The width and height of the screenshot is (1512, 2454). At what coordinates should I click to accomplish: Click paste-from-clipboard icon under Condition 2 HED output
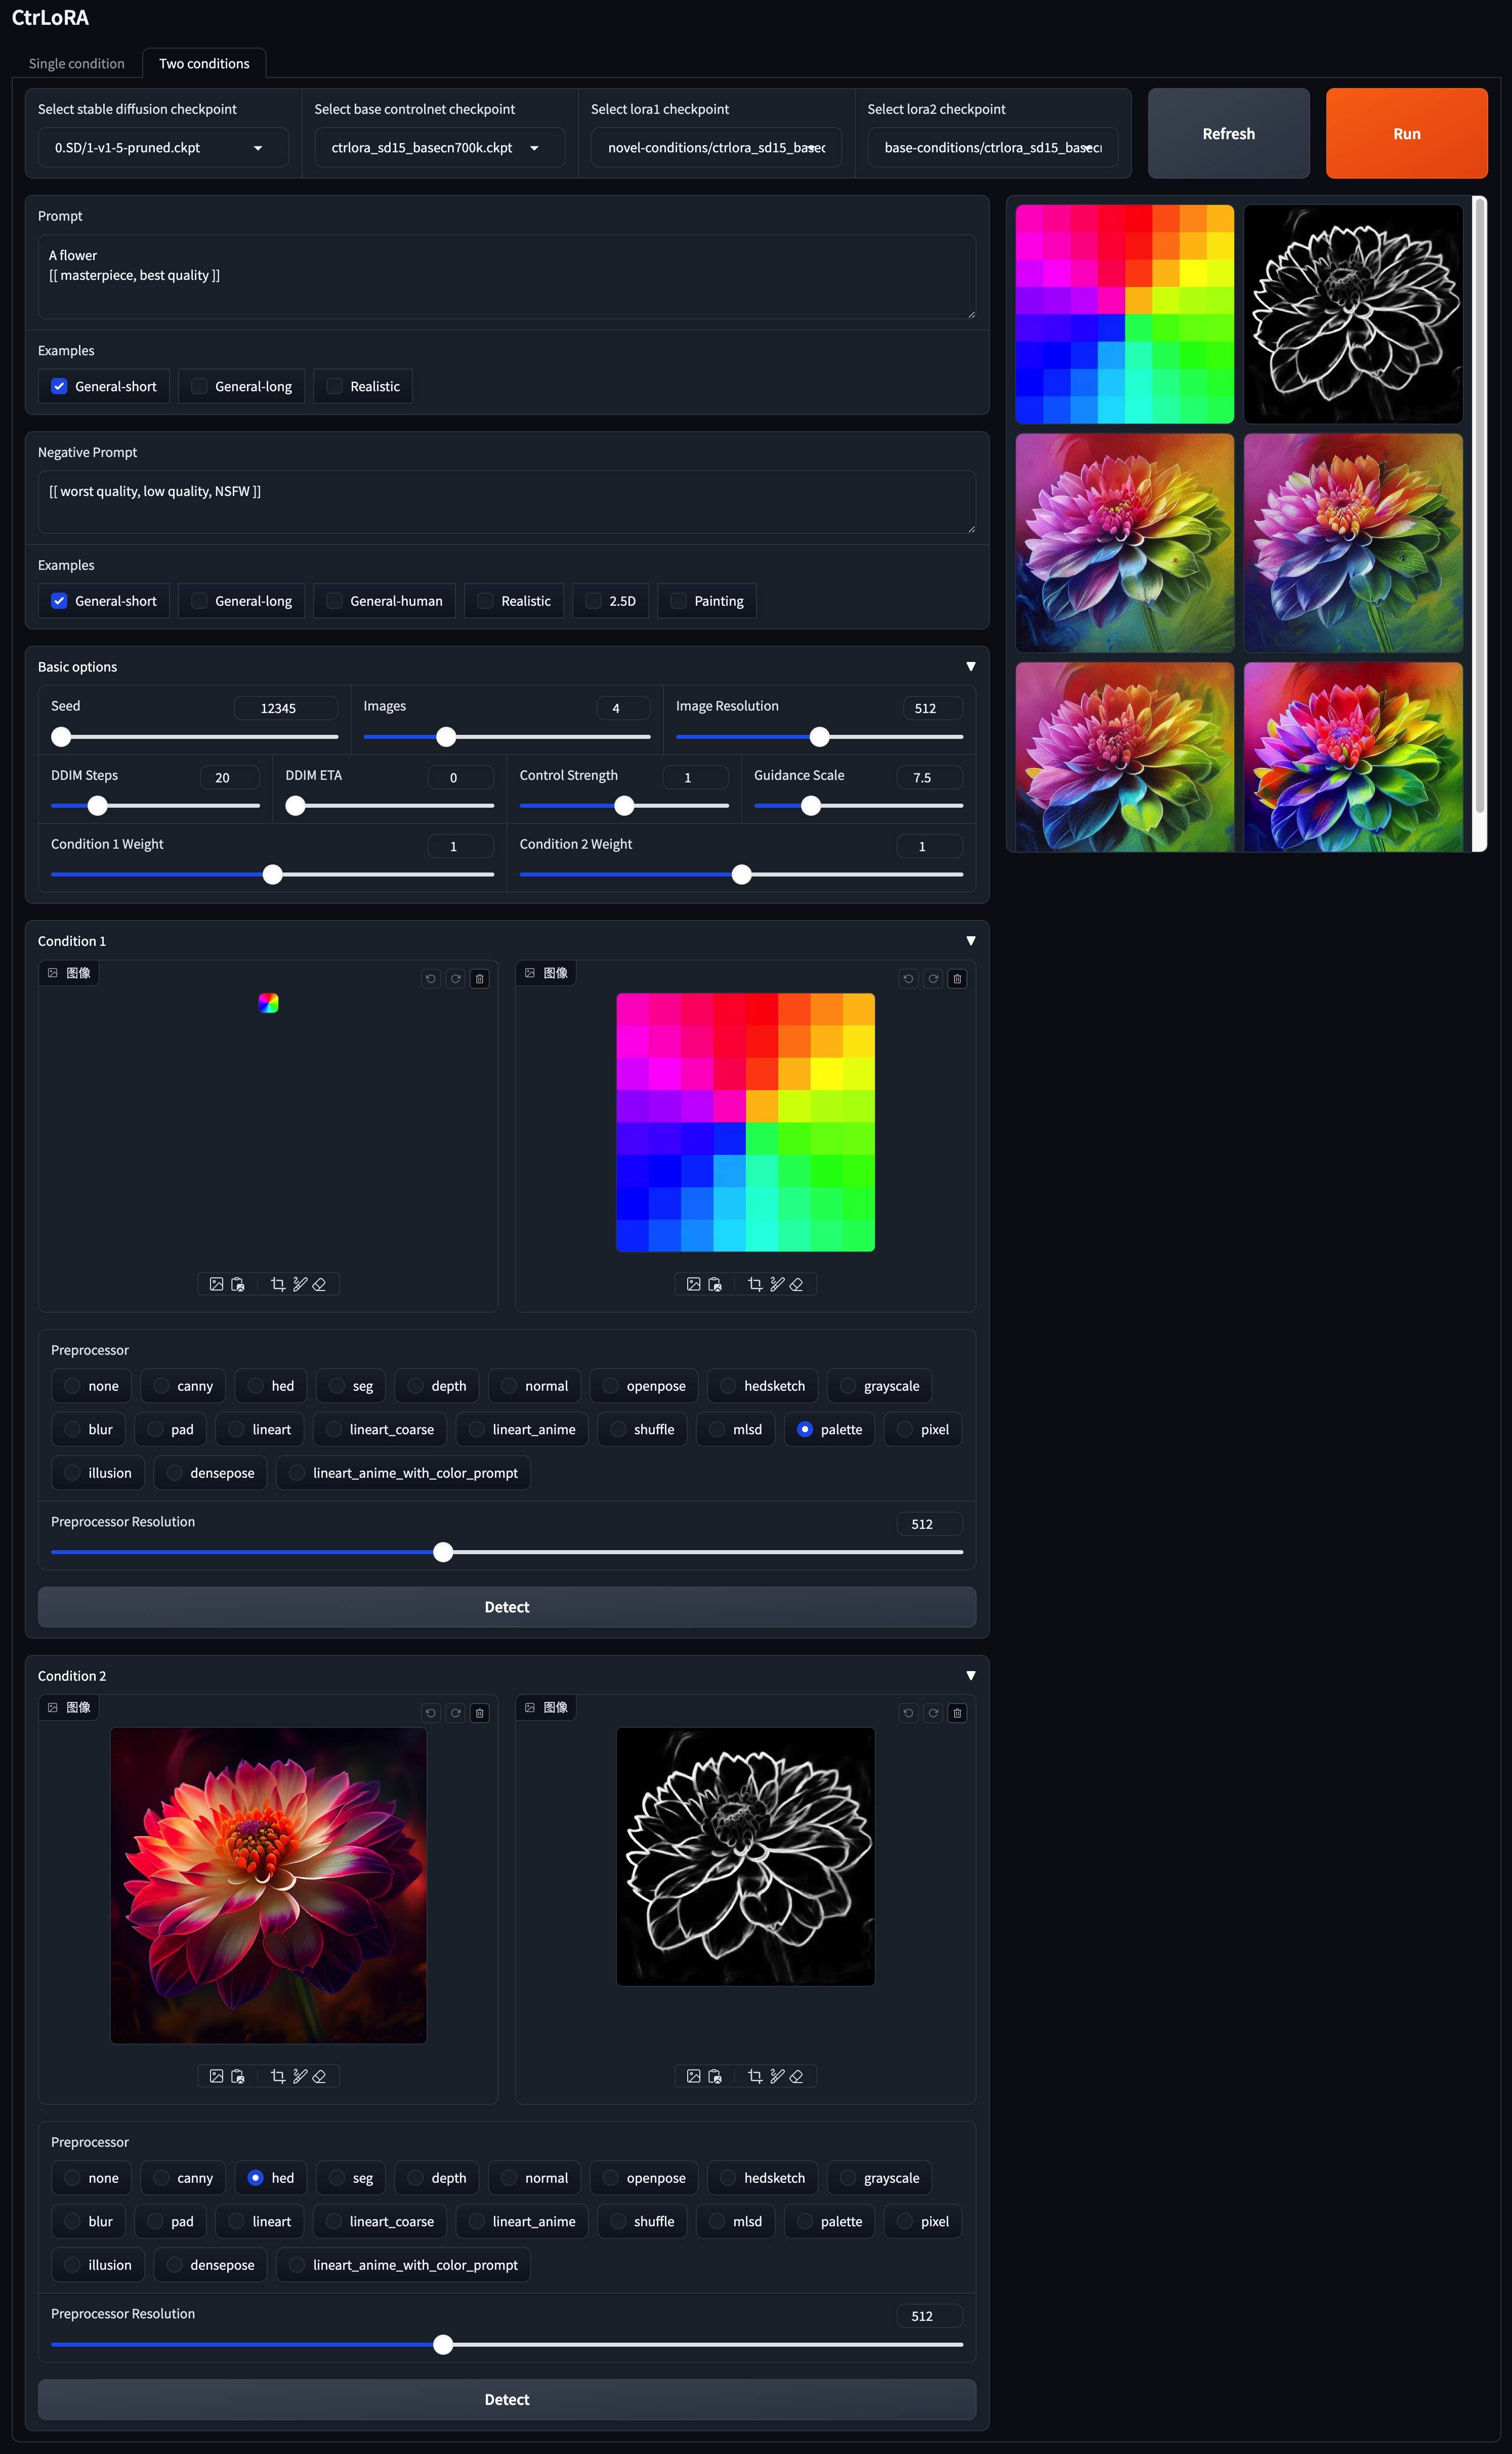point(715,2076)
